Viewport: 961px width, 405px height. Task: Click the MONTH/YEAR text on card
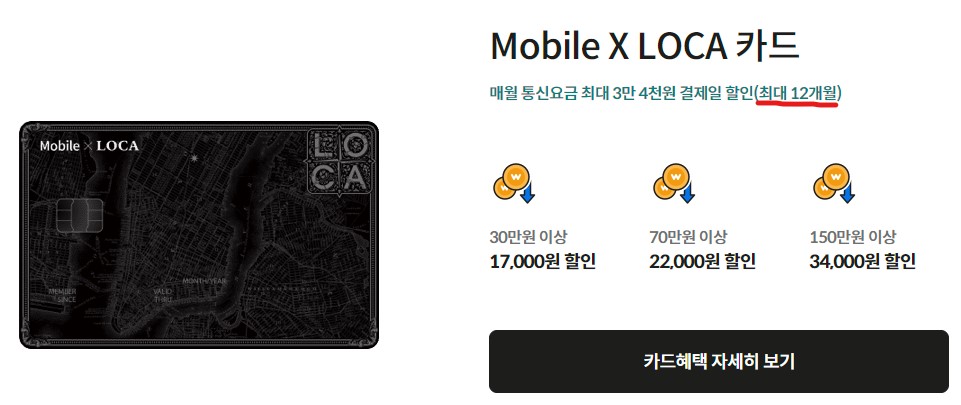point(205,280)
